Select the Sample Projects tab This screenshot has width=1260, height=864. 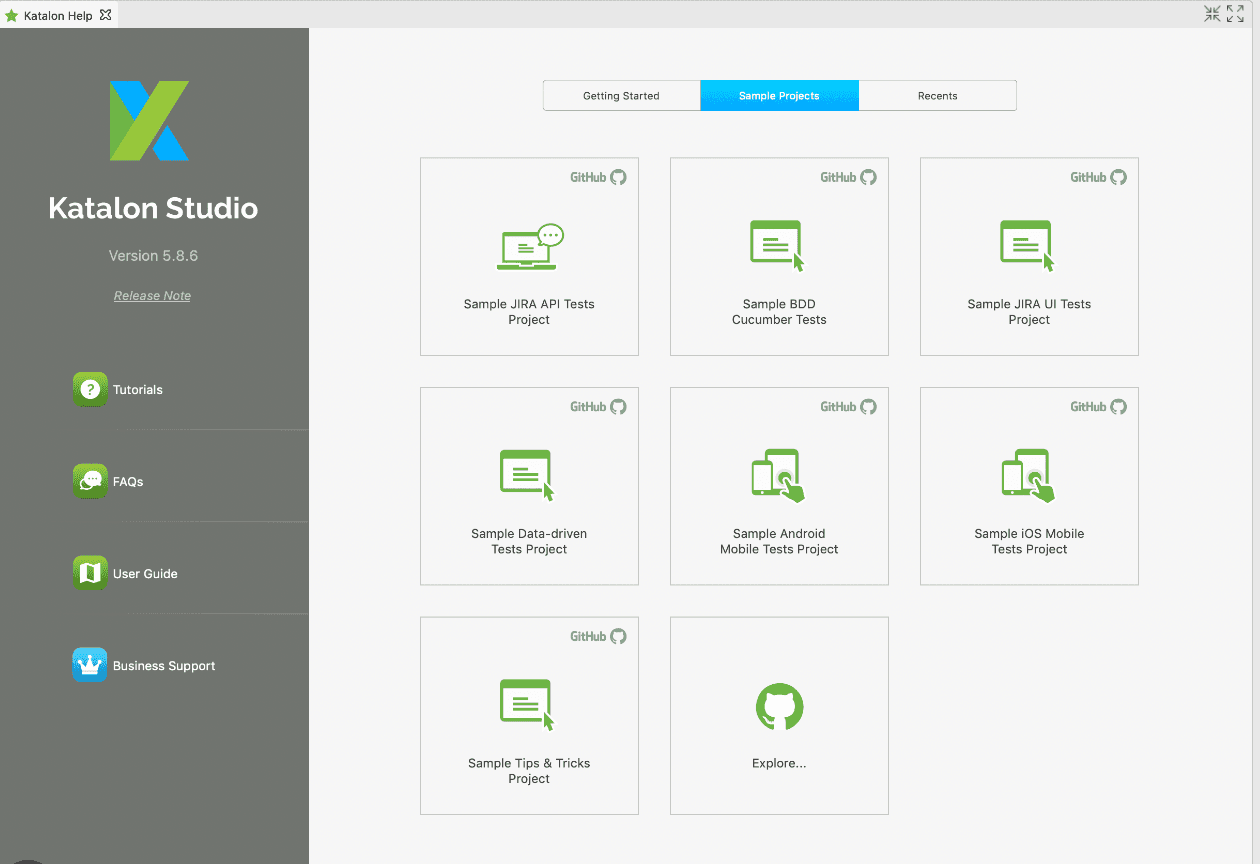click(779, 96)
